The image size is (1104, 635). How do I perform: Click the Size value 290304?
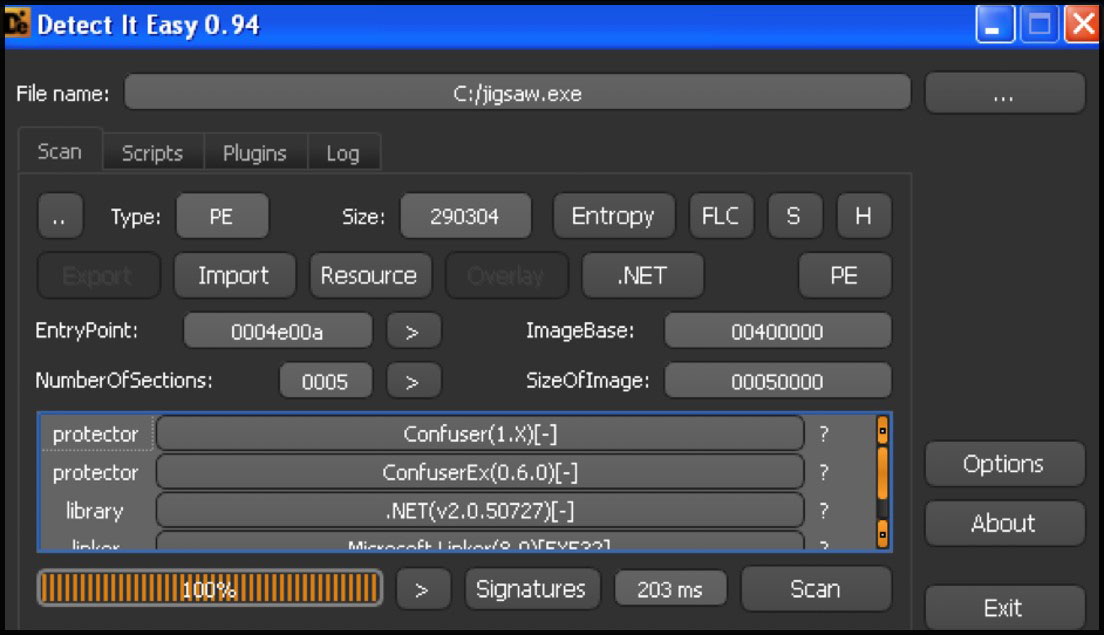click(x=465, y=216)
